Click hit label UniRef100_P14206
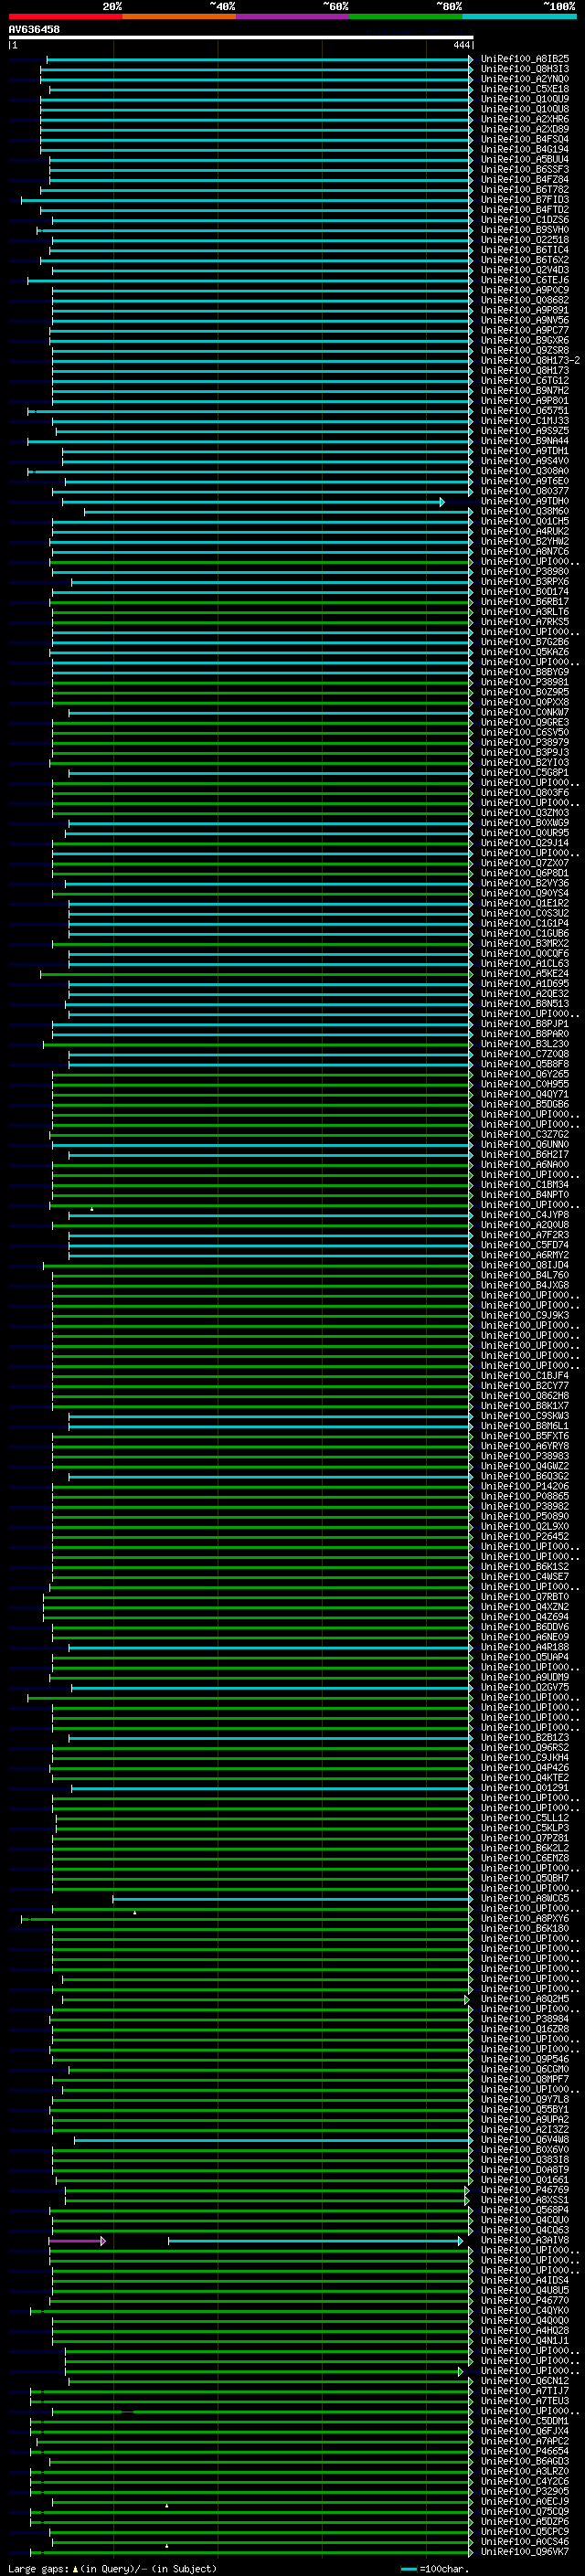This screenshot has width=585, height=2576. [524, 1487]
